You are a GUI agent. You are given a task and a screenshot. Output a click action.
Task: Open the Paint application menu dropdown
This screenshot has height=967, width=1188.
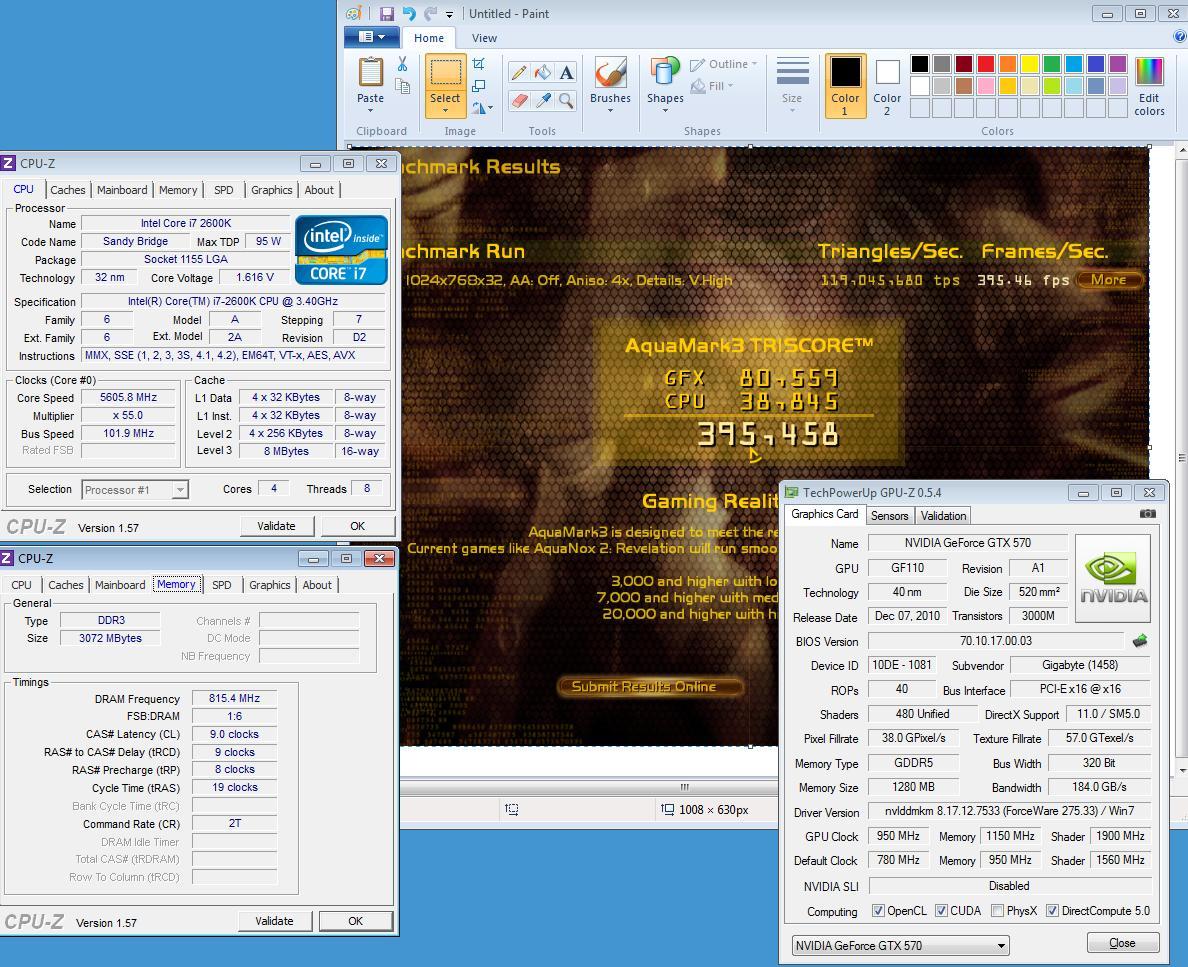(371, 37)
